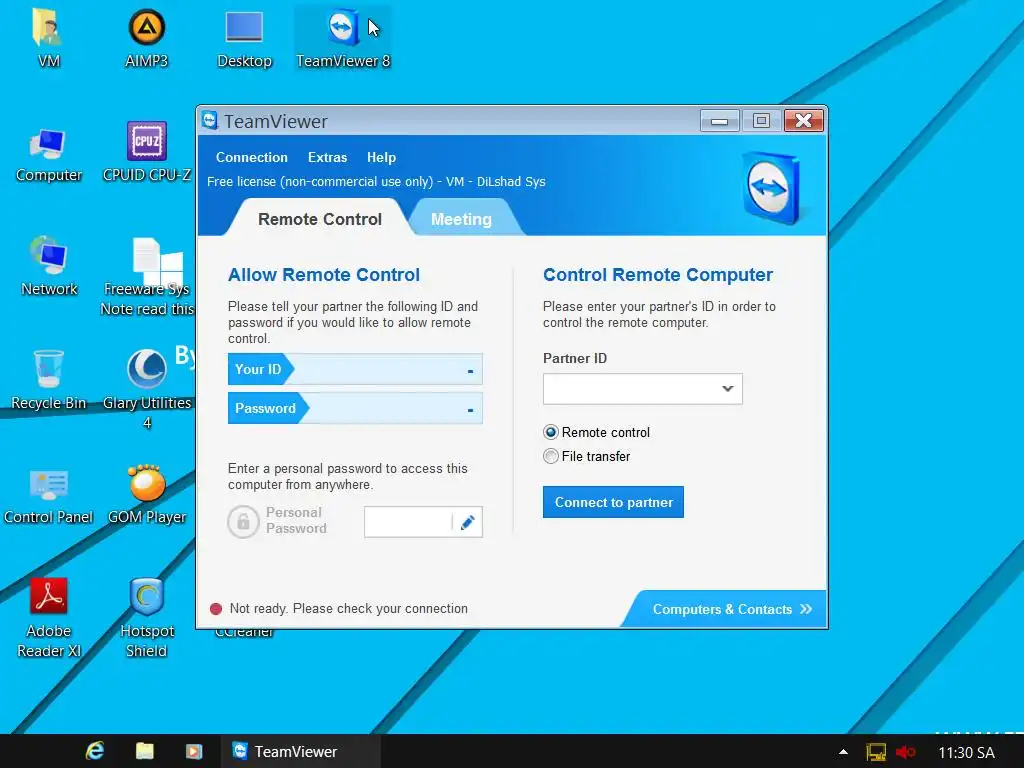The width and height of the screenshot is (1024, 768).
Task: Expand Computers & Contacts panel
Action: (x=731, y=609)
